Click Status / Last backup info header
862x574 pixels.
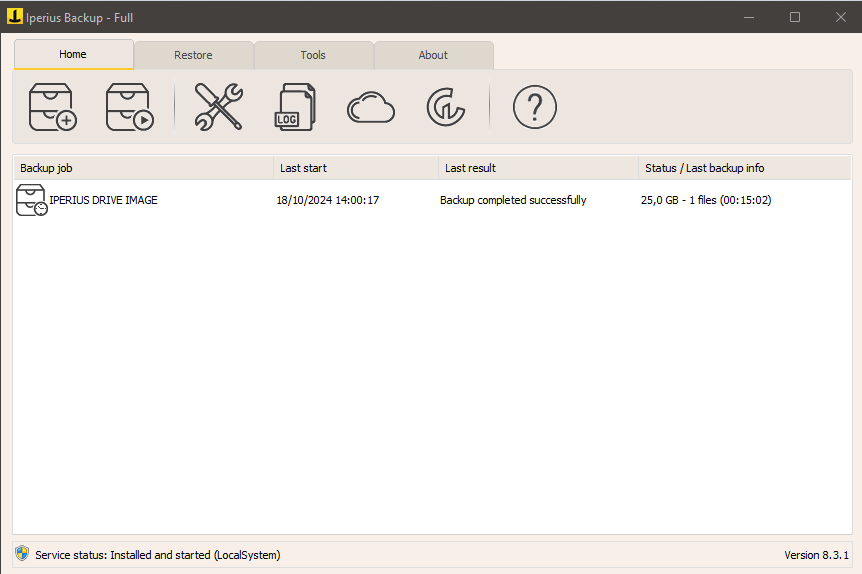click(745, 168)
